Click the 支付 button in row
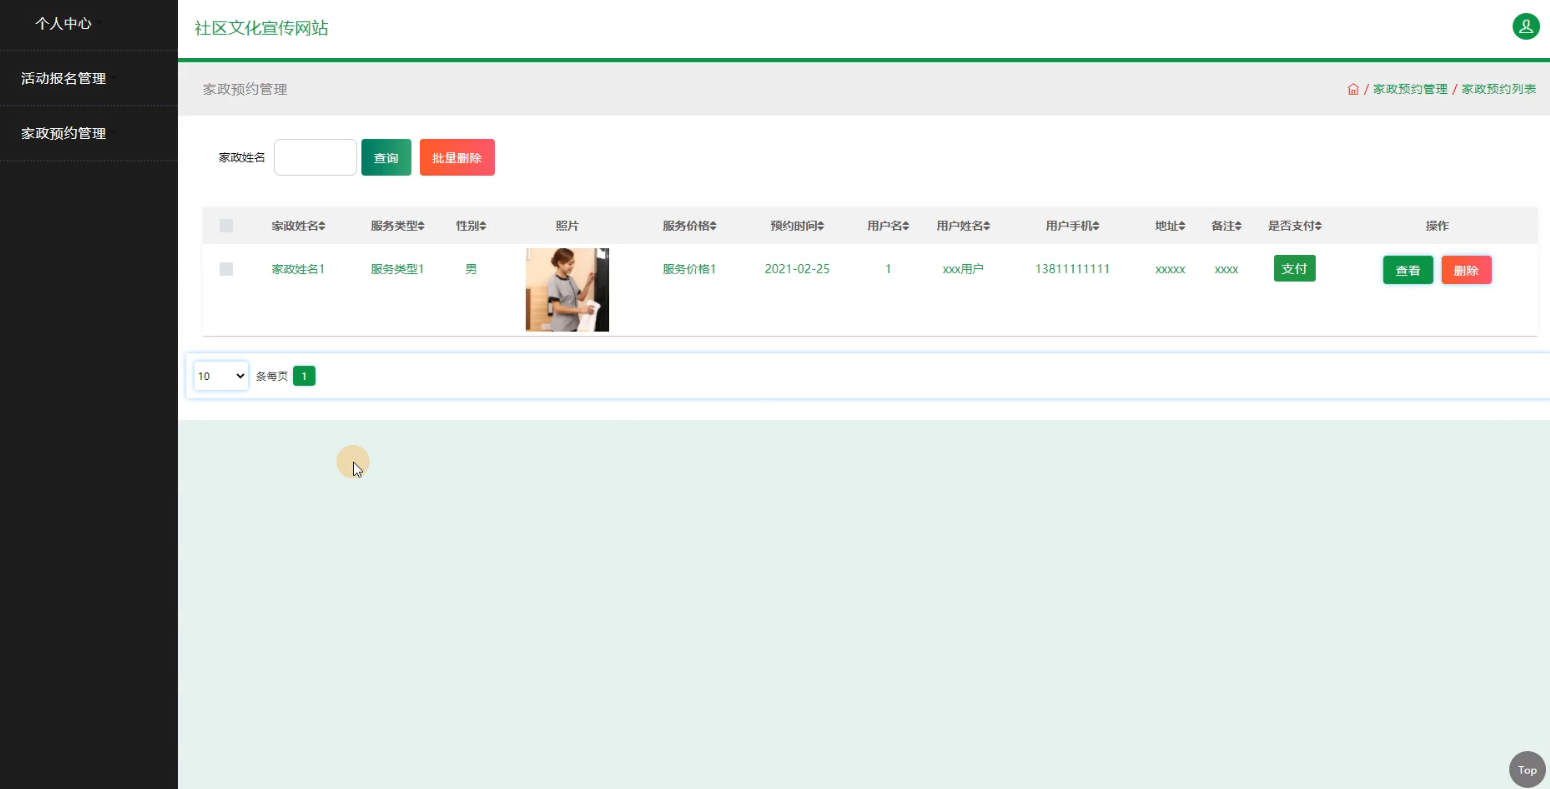The height and width of the screenshot is (789, 1550). tap(1294, 268)
